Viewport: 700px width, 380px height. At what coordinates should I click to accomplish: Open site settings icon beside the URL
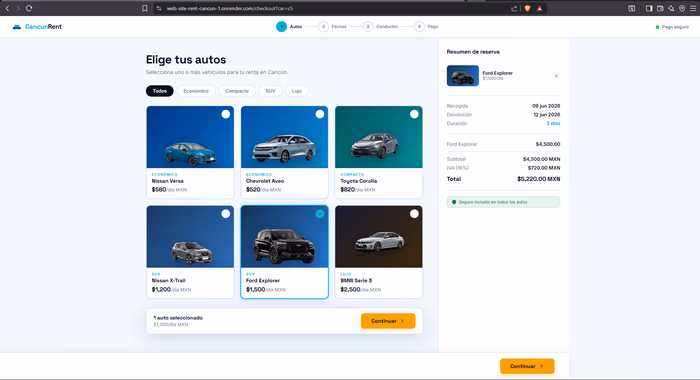point(158,8)
